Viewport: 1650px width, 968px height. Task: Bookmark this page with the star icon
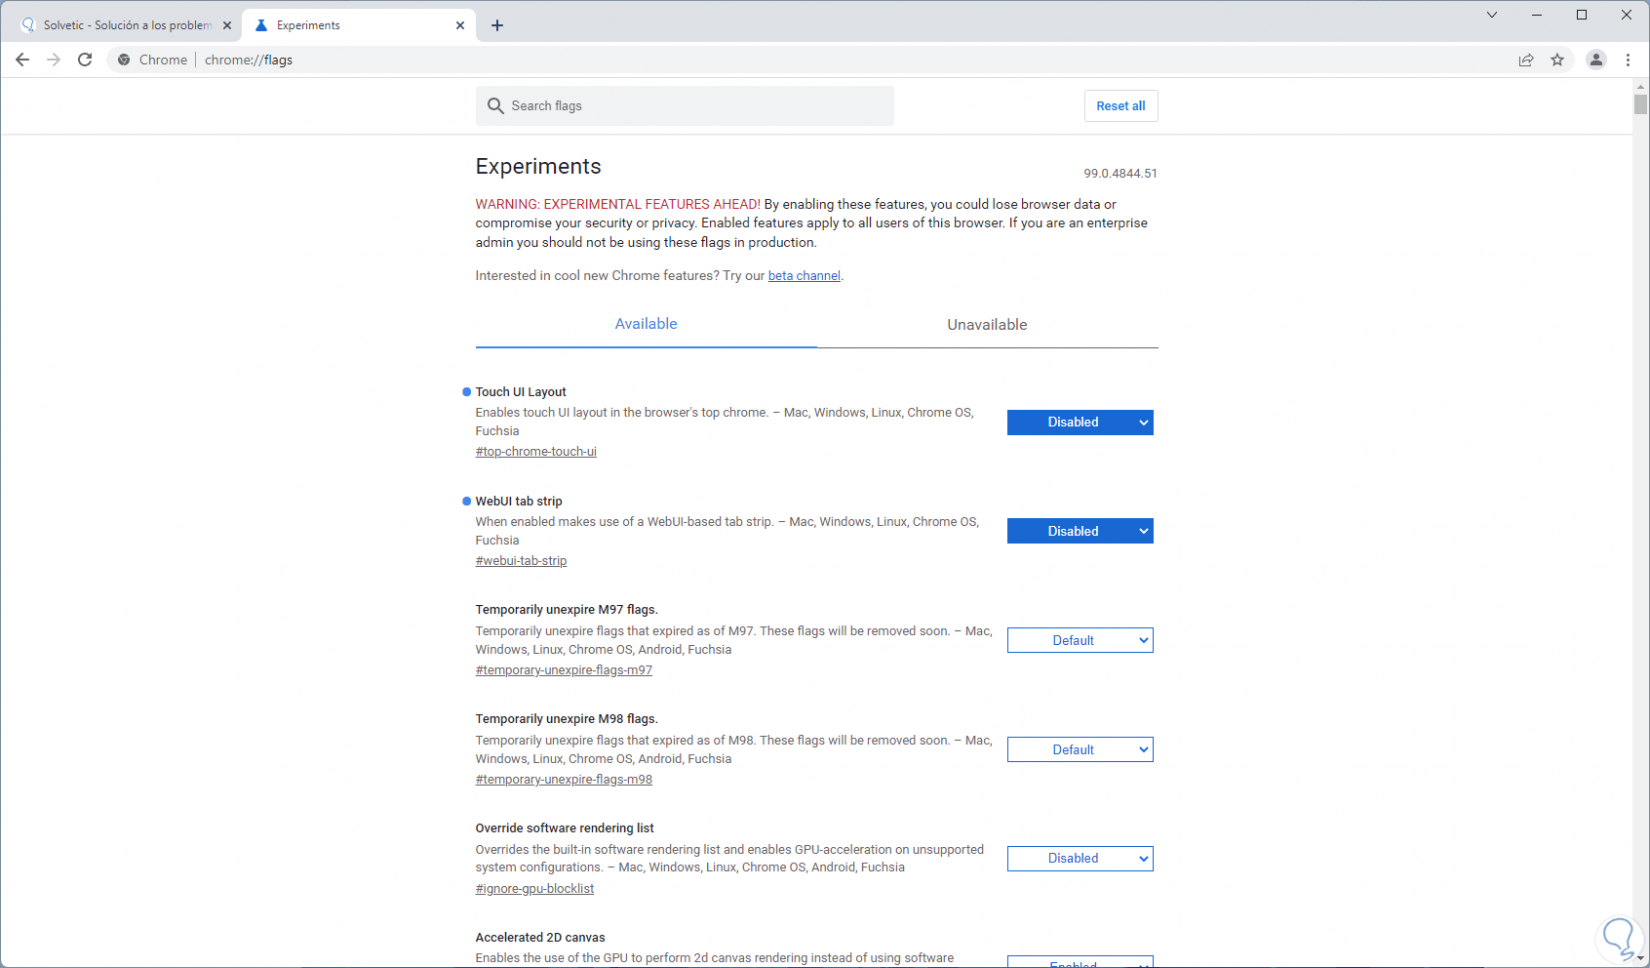click(x=1557, y=60)
